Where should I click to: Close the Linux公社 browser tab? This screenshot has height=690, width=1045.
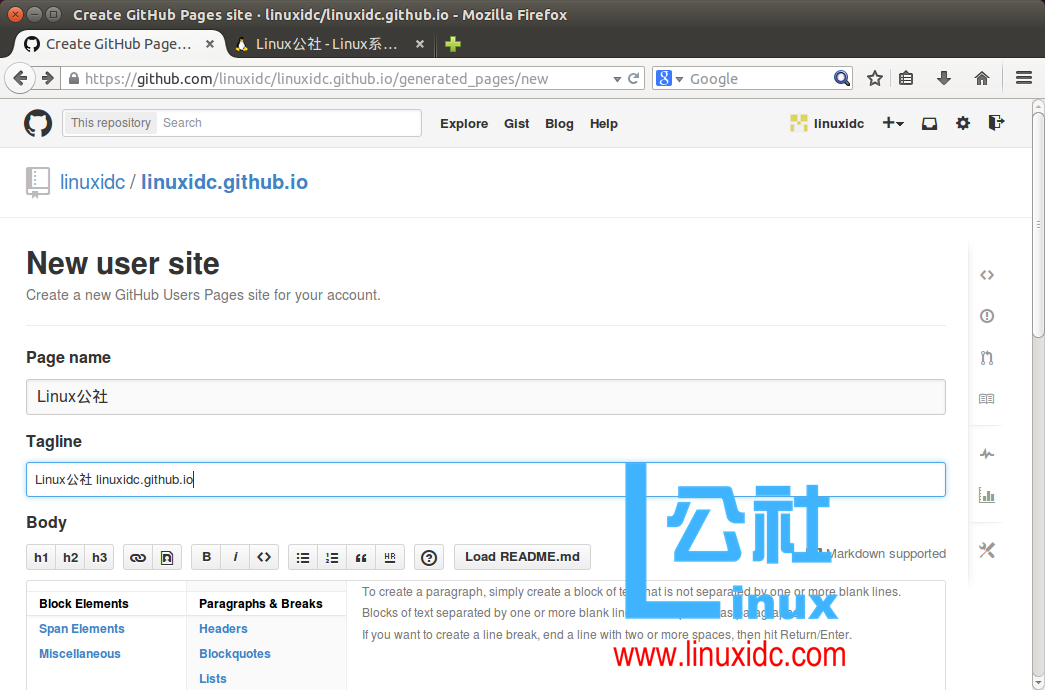click(419, 44)
